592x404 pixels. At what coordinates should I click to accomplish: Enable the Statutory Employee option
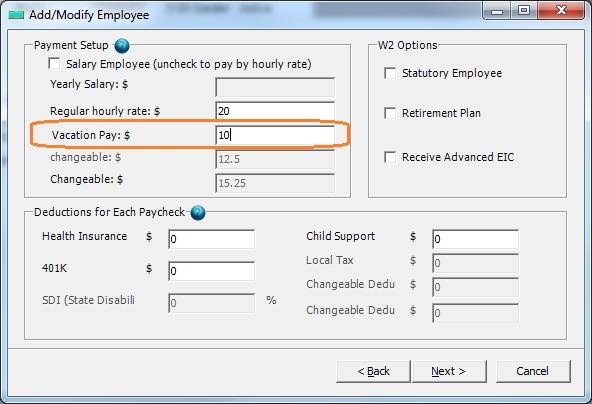point(390,73)
